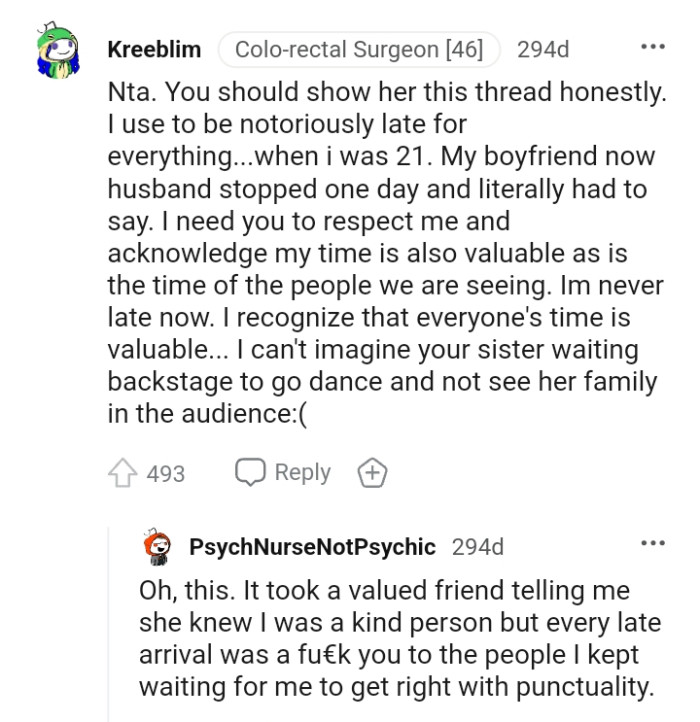Click the 493 vote count

pos(166,473)
